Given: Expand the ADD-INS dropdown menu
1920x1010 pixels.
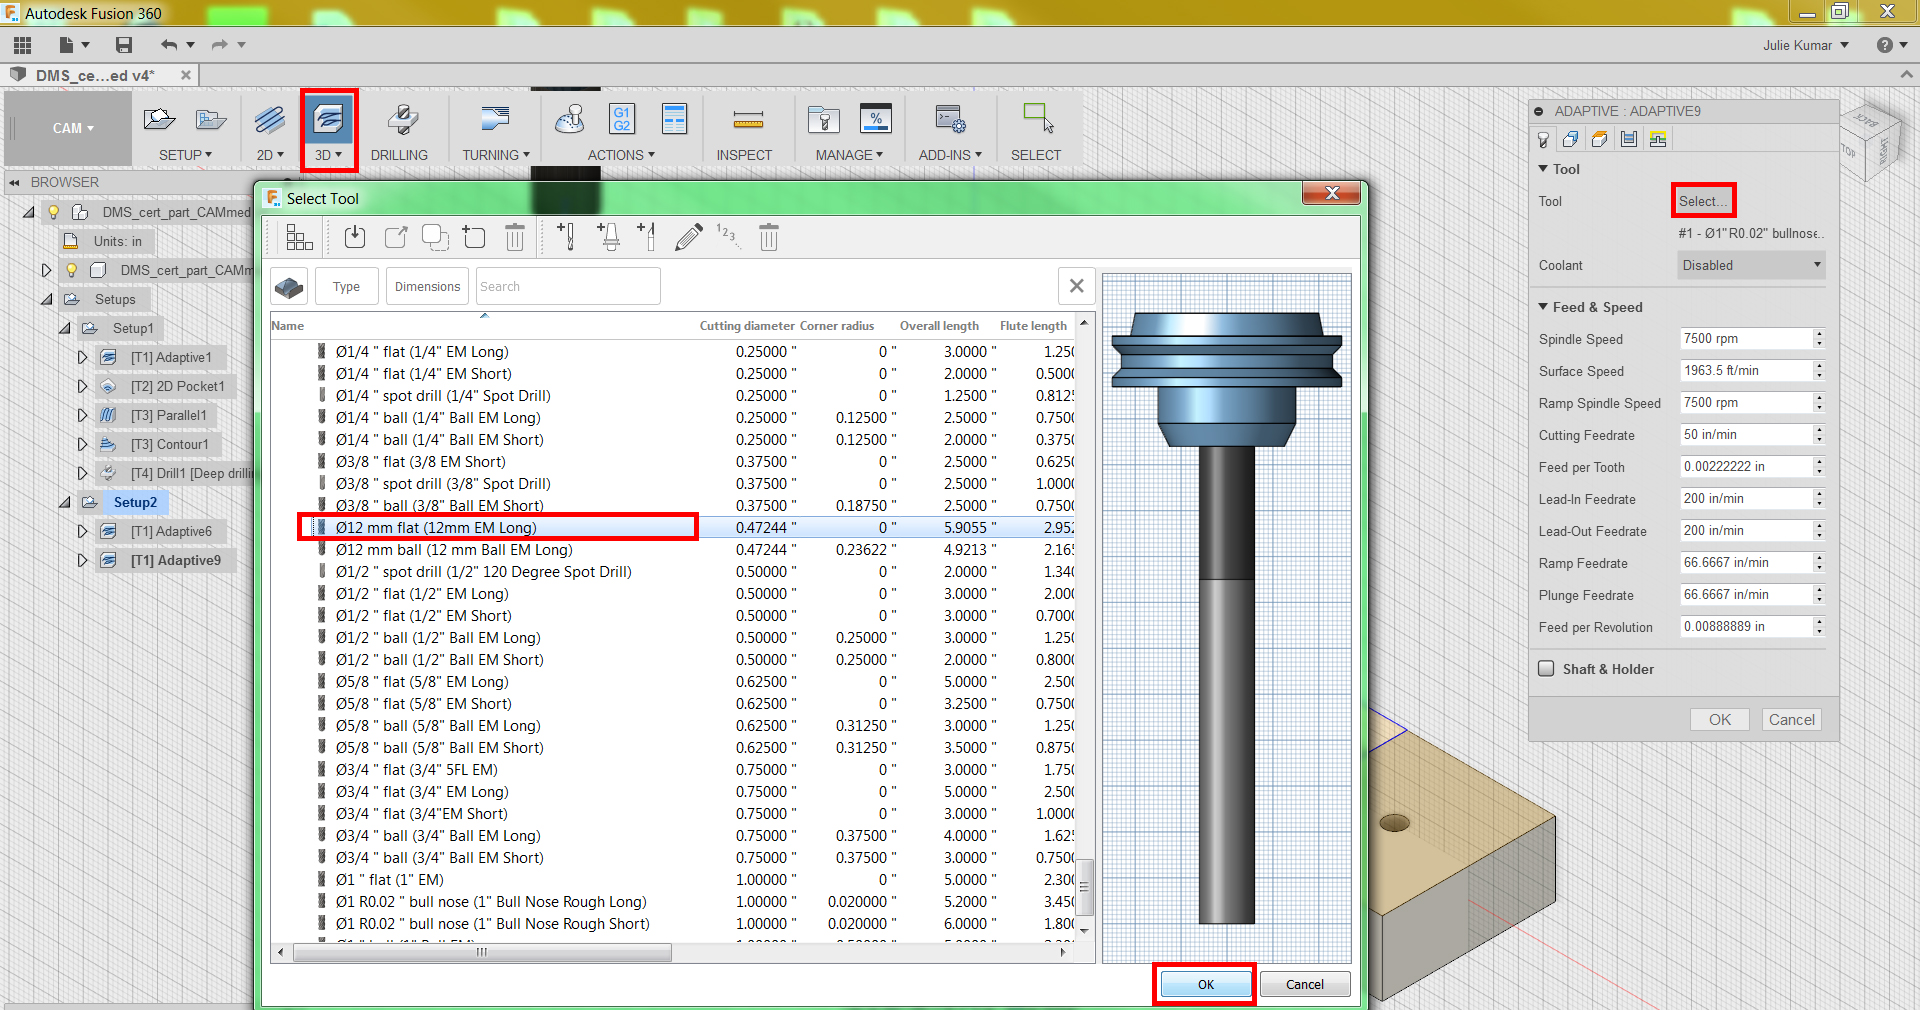Looking at the screenshot, I should [x=950, y=155].
